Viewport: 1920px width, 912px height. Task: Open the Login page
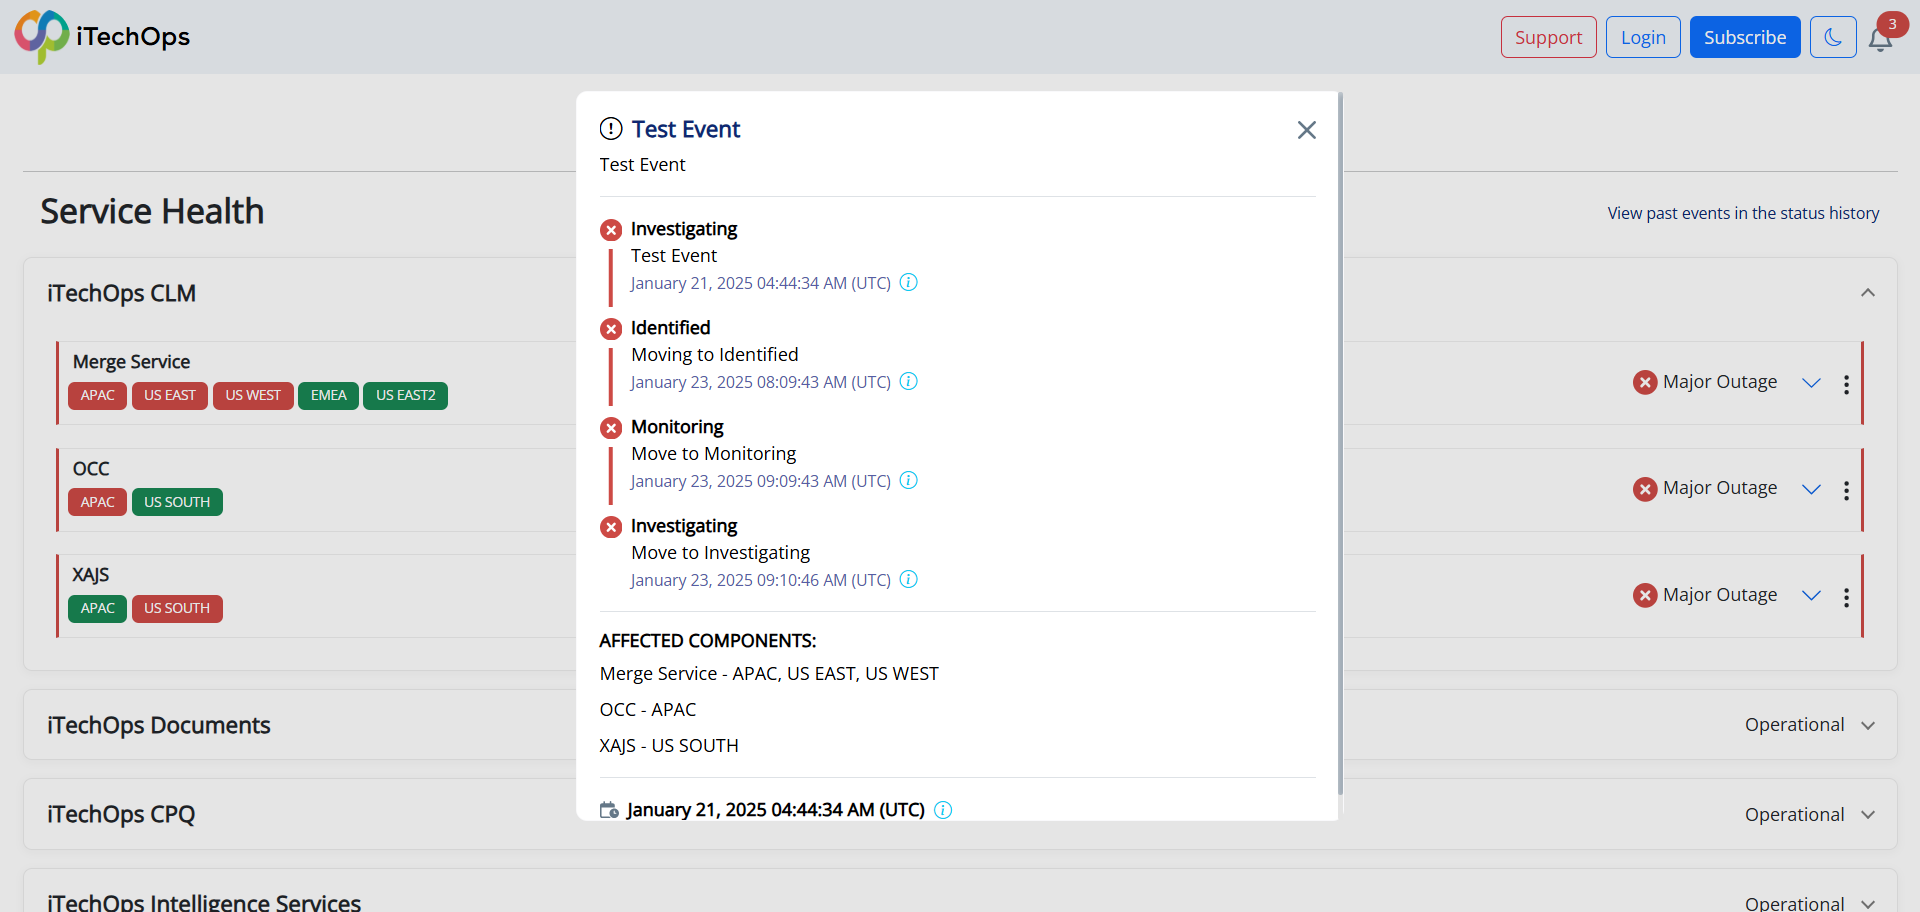(x=1643, y=37)
